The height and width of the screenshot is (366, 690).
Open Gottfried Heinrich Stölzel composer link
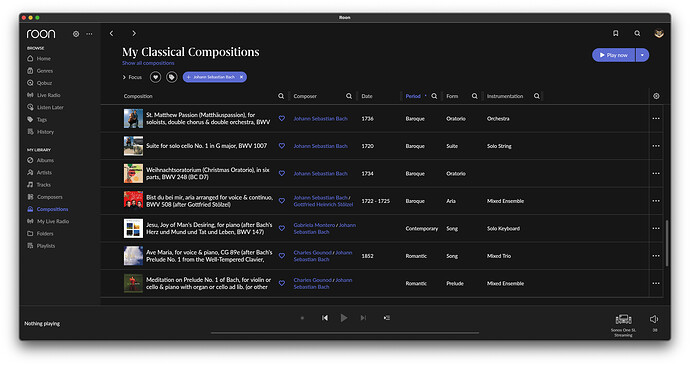(x=323, y=204)
